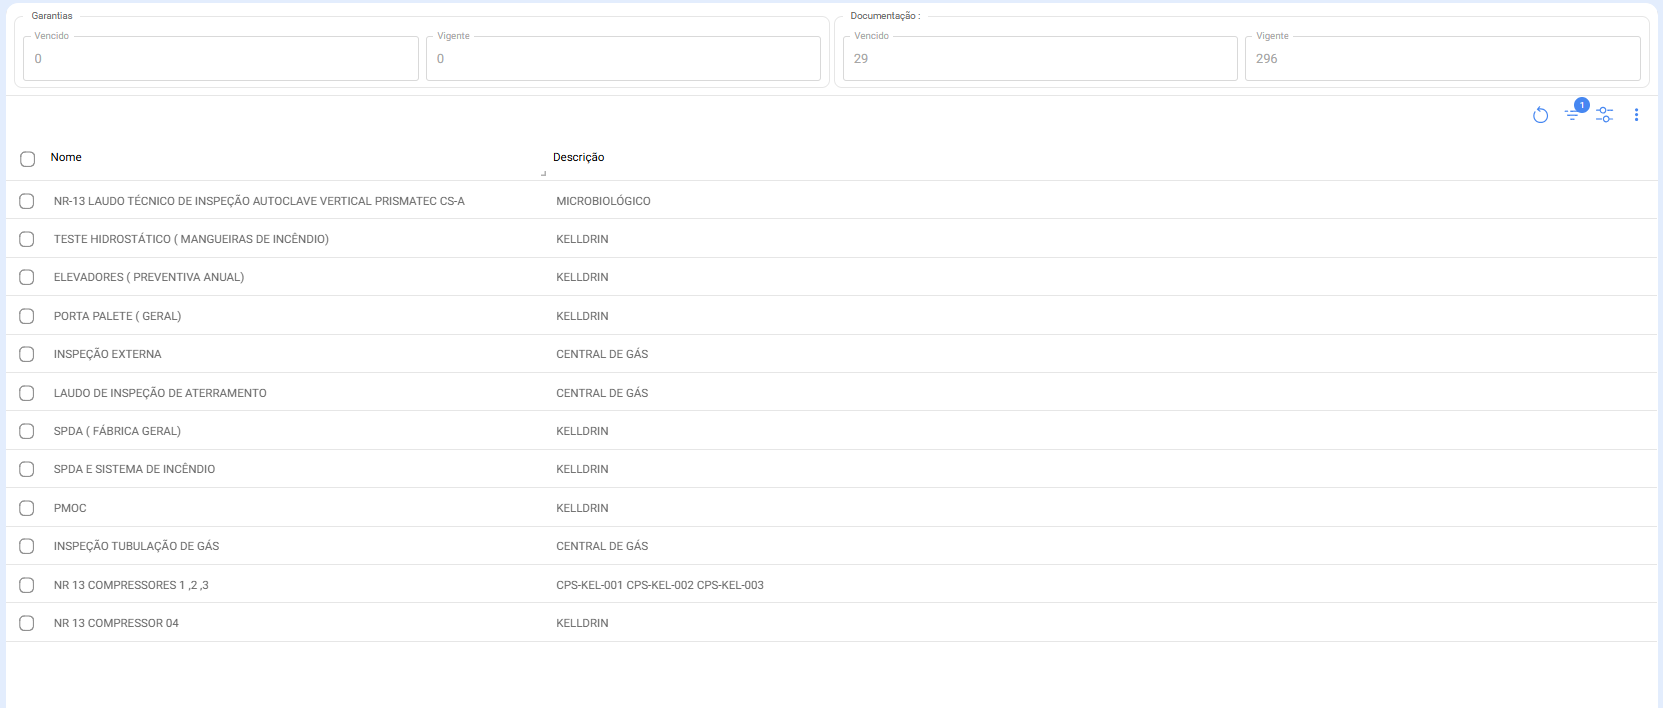Check the NR 13 COMPRESSOR 04 row
The width and height of the screenshot is (1663, 708).
tap(27, 623)
